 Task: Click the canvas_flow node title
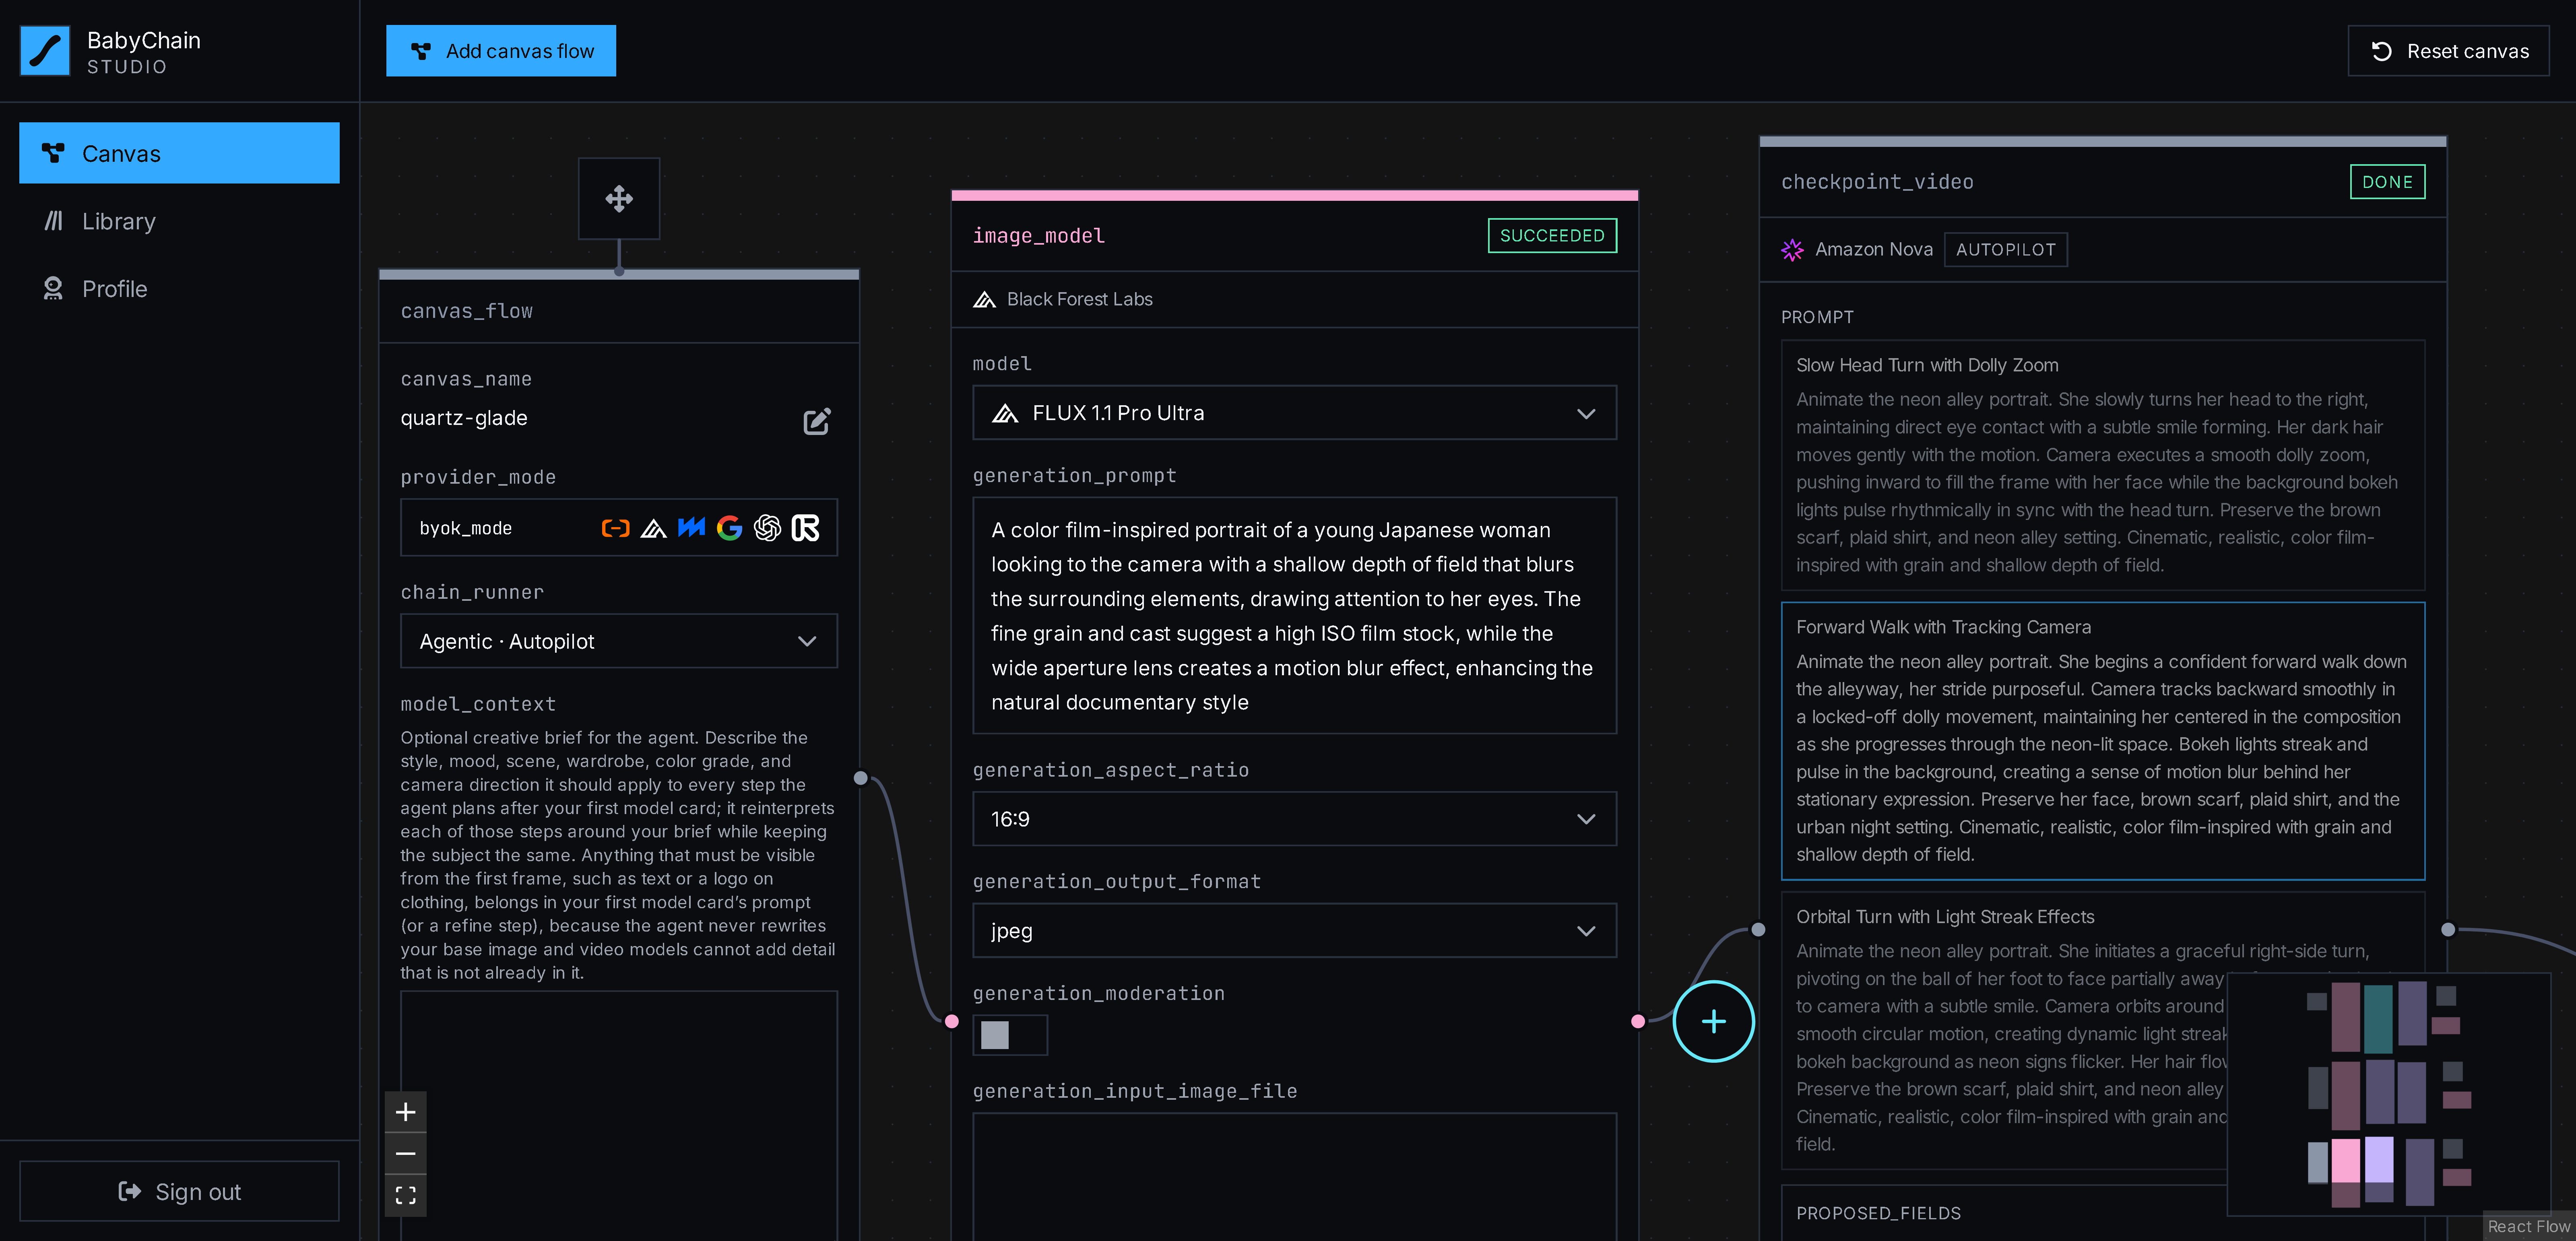[x=466, y=311]
